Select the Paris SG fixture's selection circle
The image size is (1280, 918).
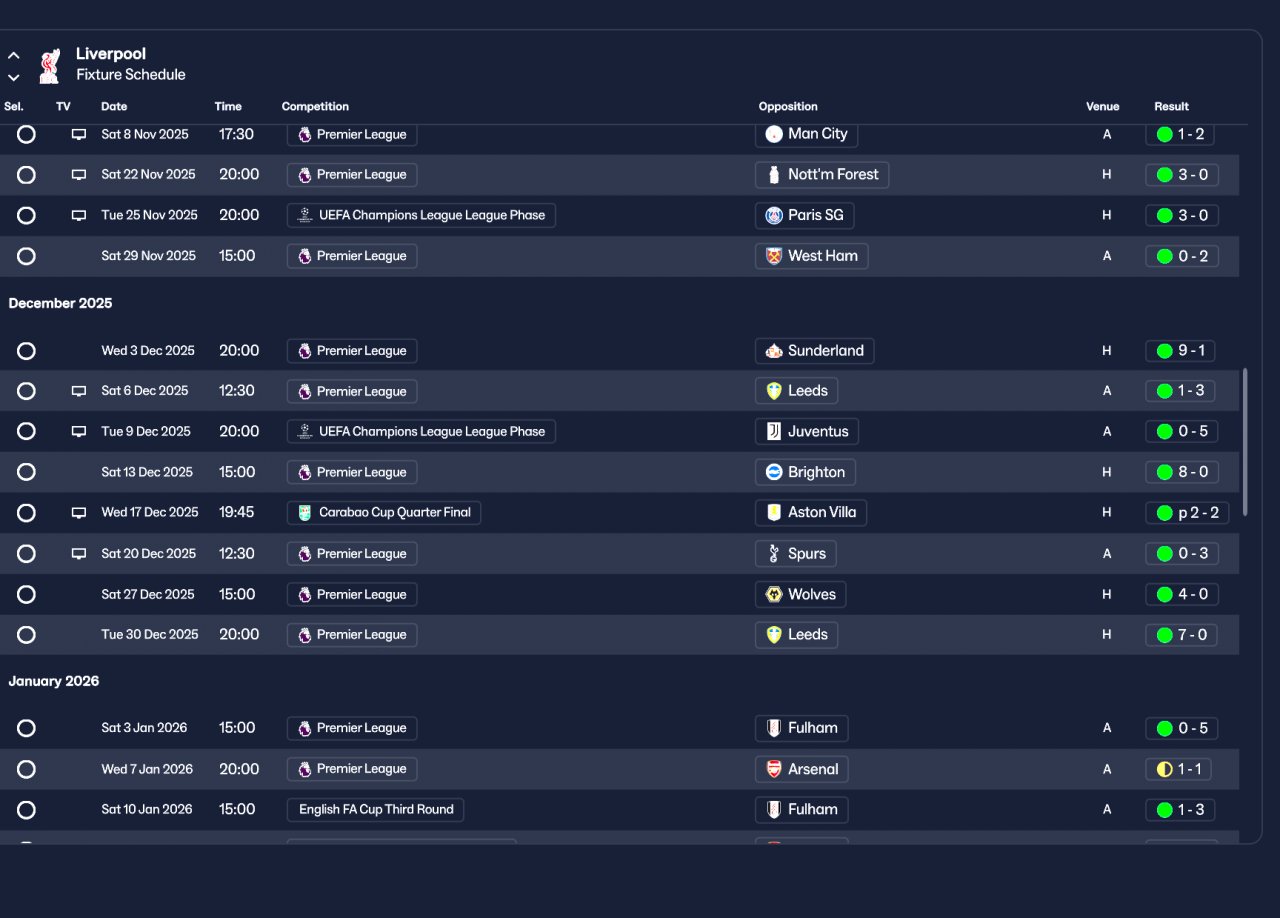[x=26, y=215]
